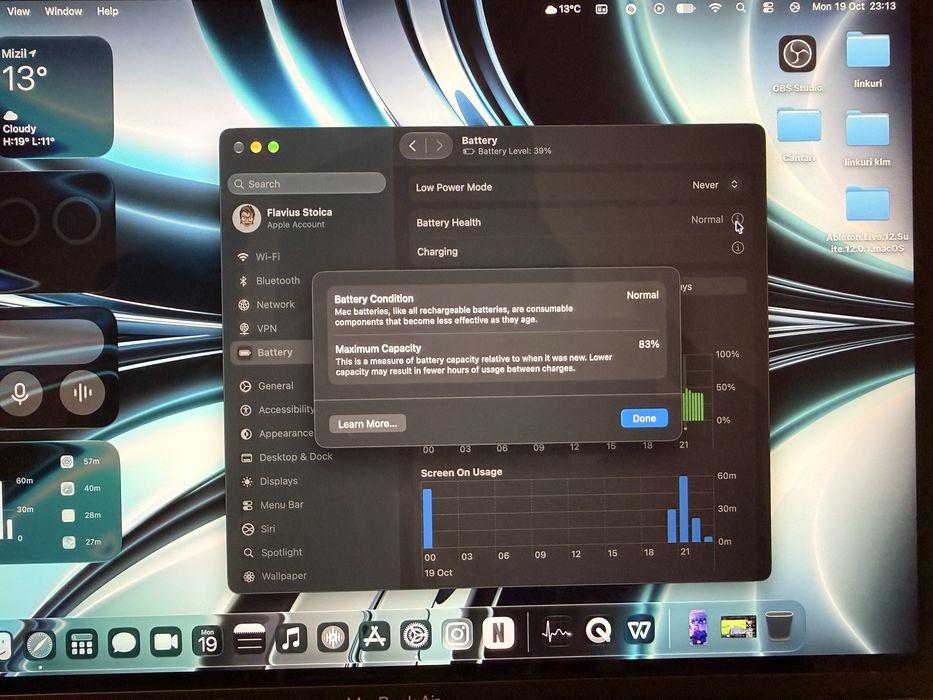The image size is (933, 700).
Task: Click date and time Mon 19 Oct 23:13
Action: click(853, 7)
